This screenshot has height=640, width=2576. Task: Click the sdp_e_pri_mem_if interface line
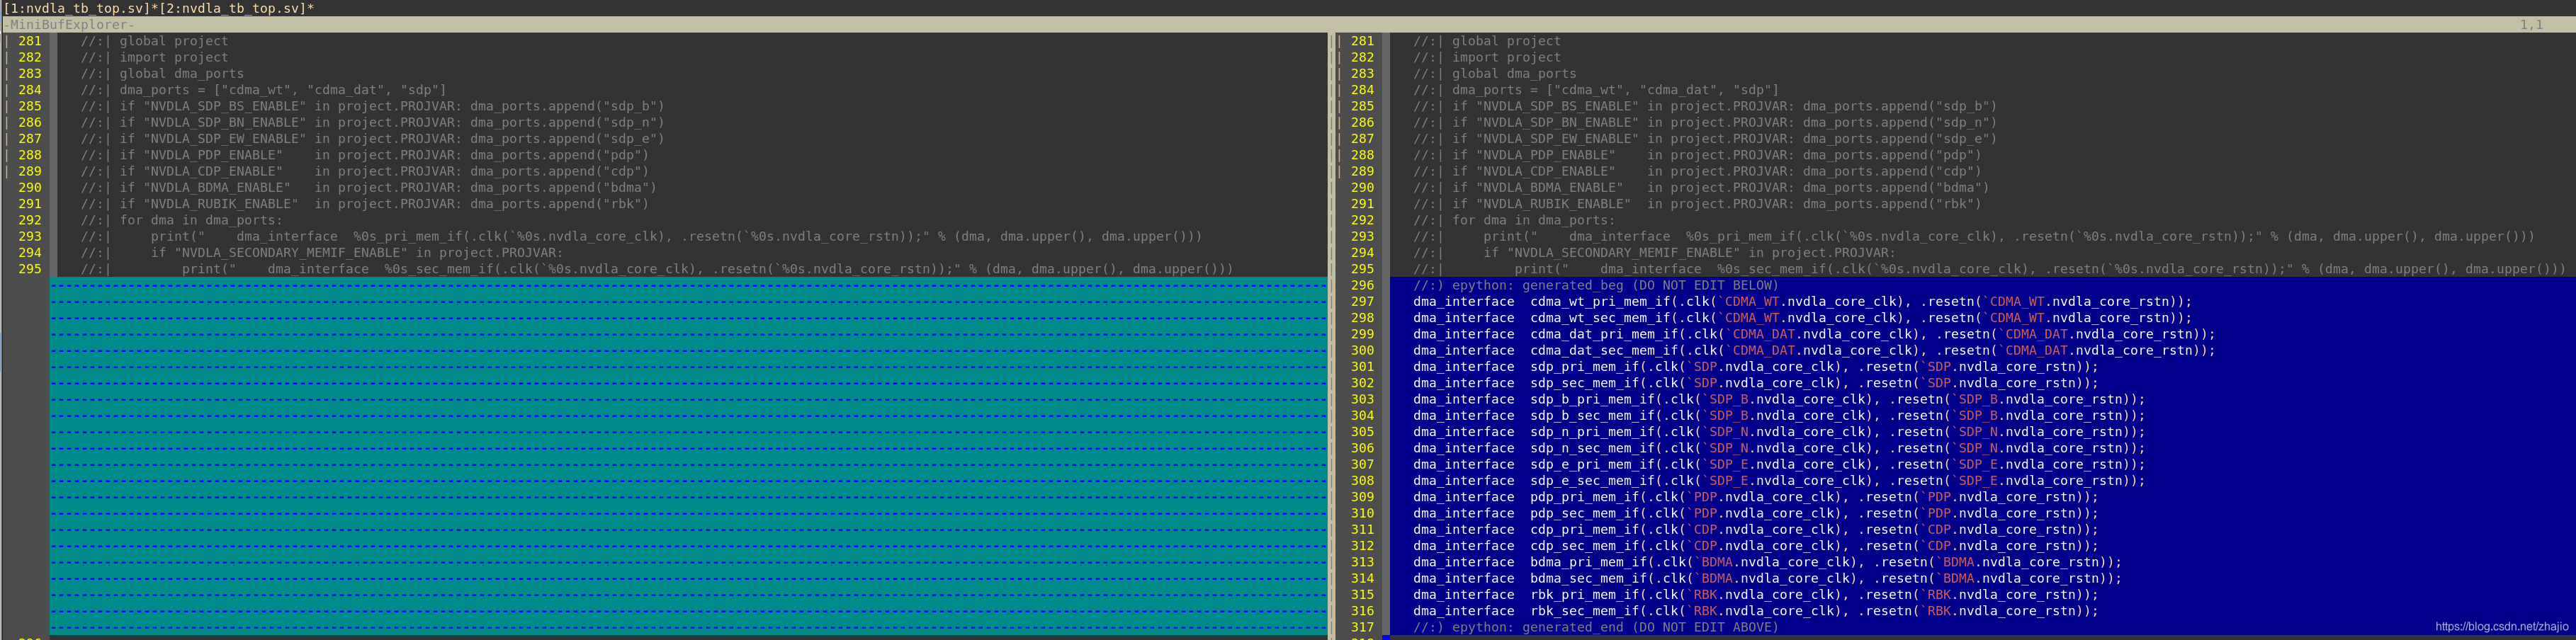(x=1779, y=464)
